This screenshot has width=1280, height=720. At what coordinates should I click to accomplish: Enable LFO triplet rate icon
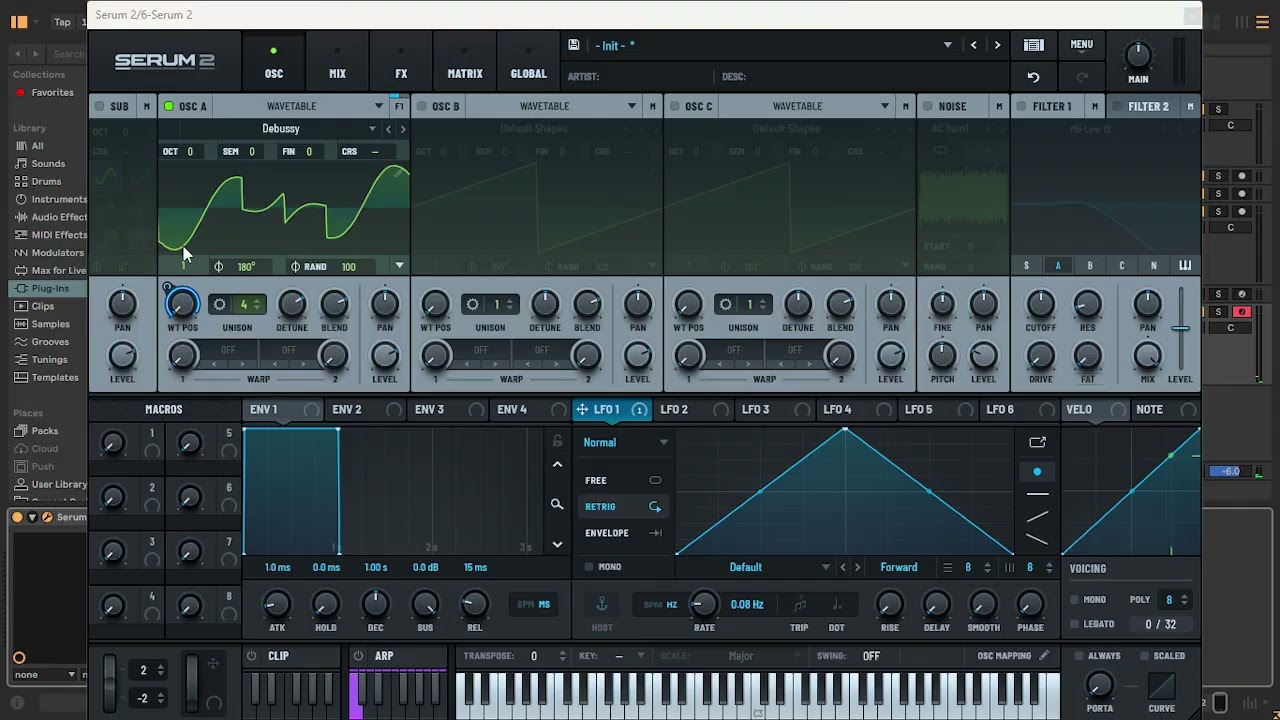click(x=799, y=604)
